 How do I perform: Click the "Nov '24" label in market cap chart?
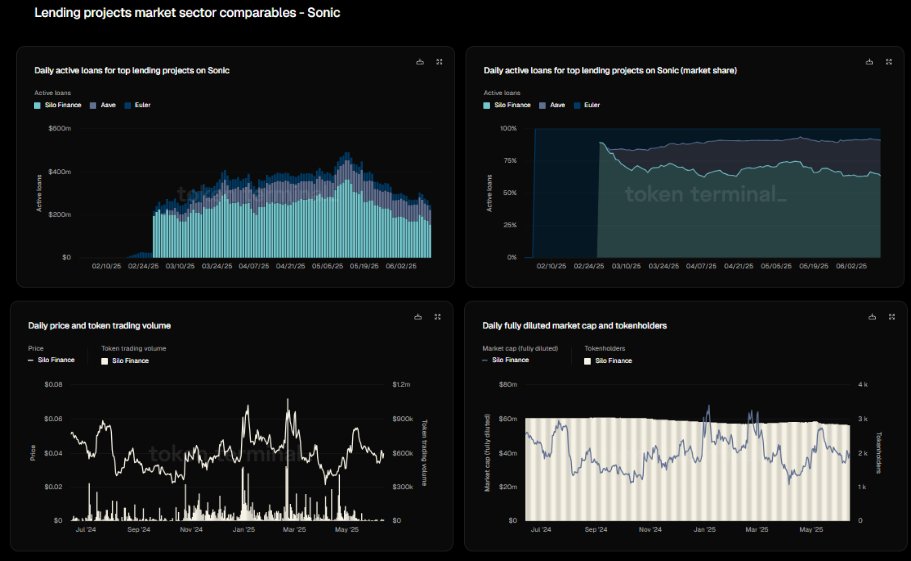(650, 530)
